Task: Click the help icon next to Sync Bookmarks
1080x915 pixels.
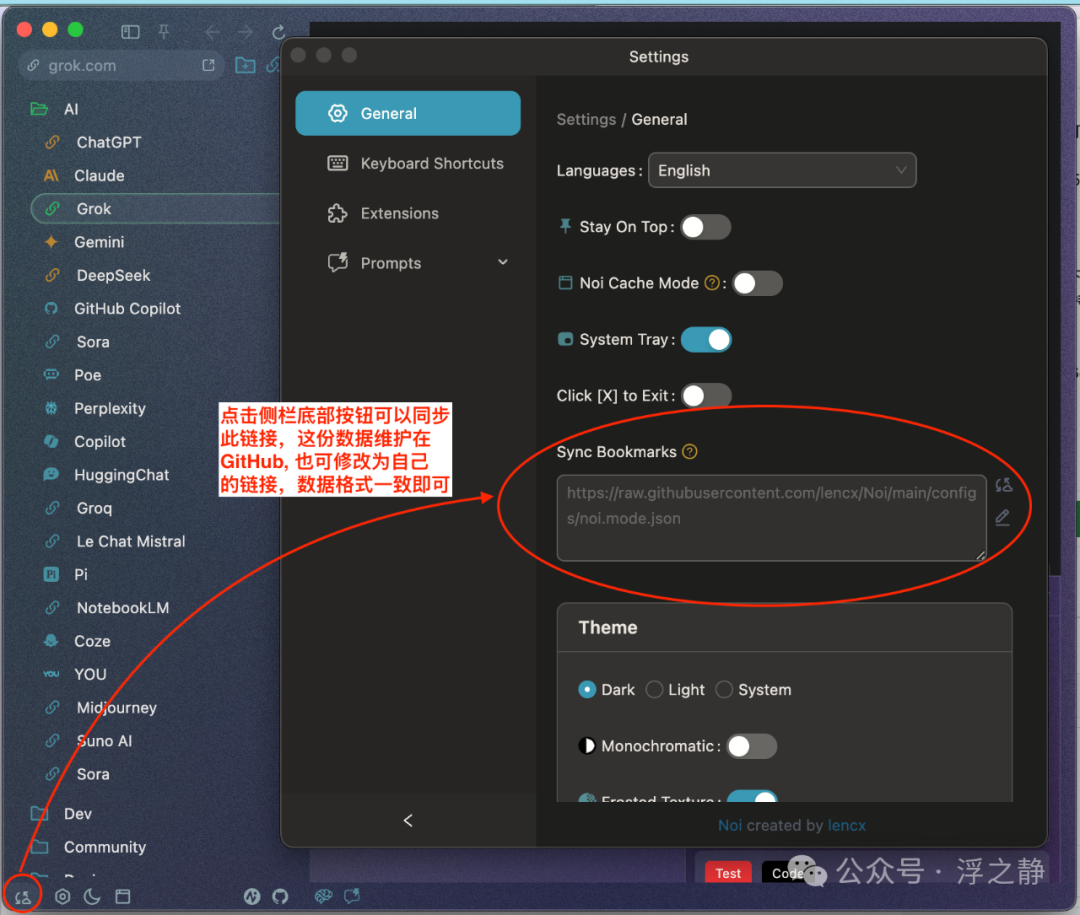Action: [x=689, y=451]
